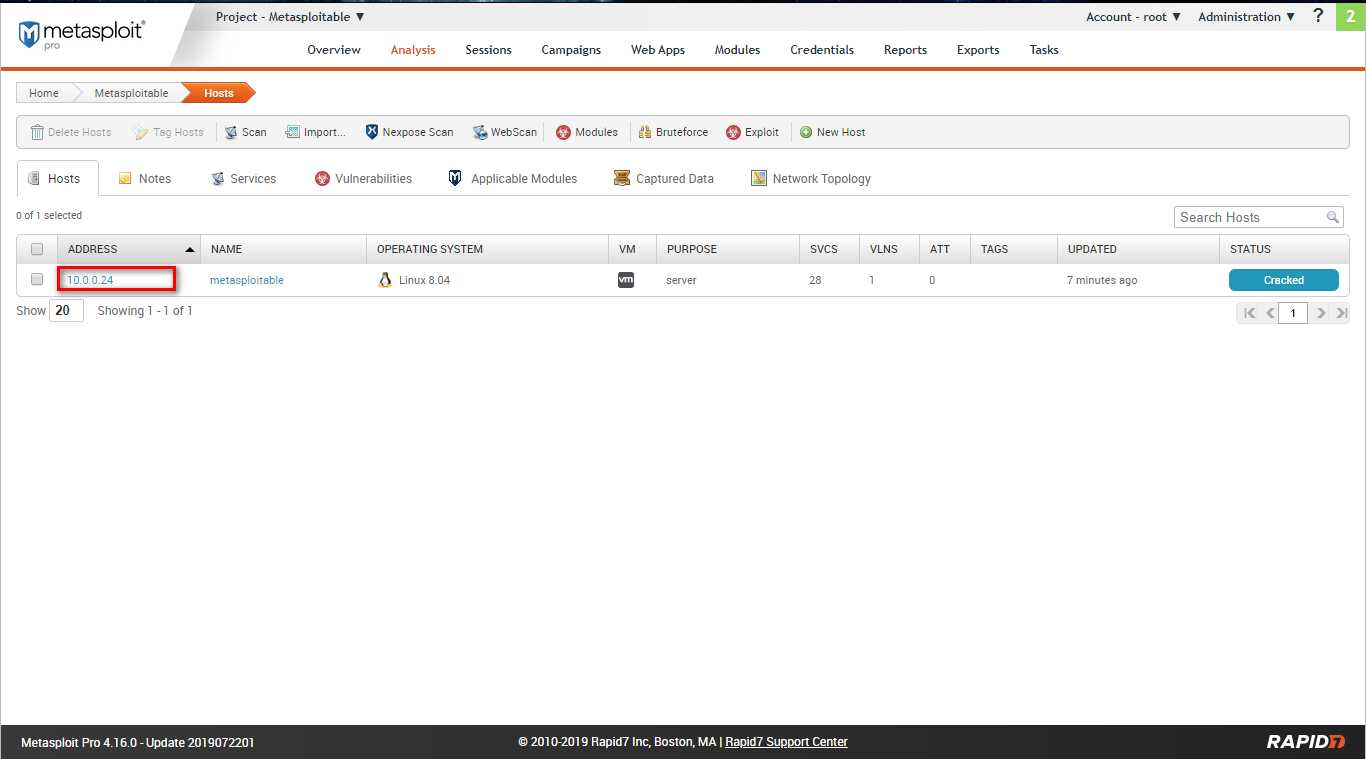Click the Scan toolbar icon

tap(231, 132)
